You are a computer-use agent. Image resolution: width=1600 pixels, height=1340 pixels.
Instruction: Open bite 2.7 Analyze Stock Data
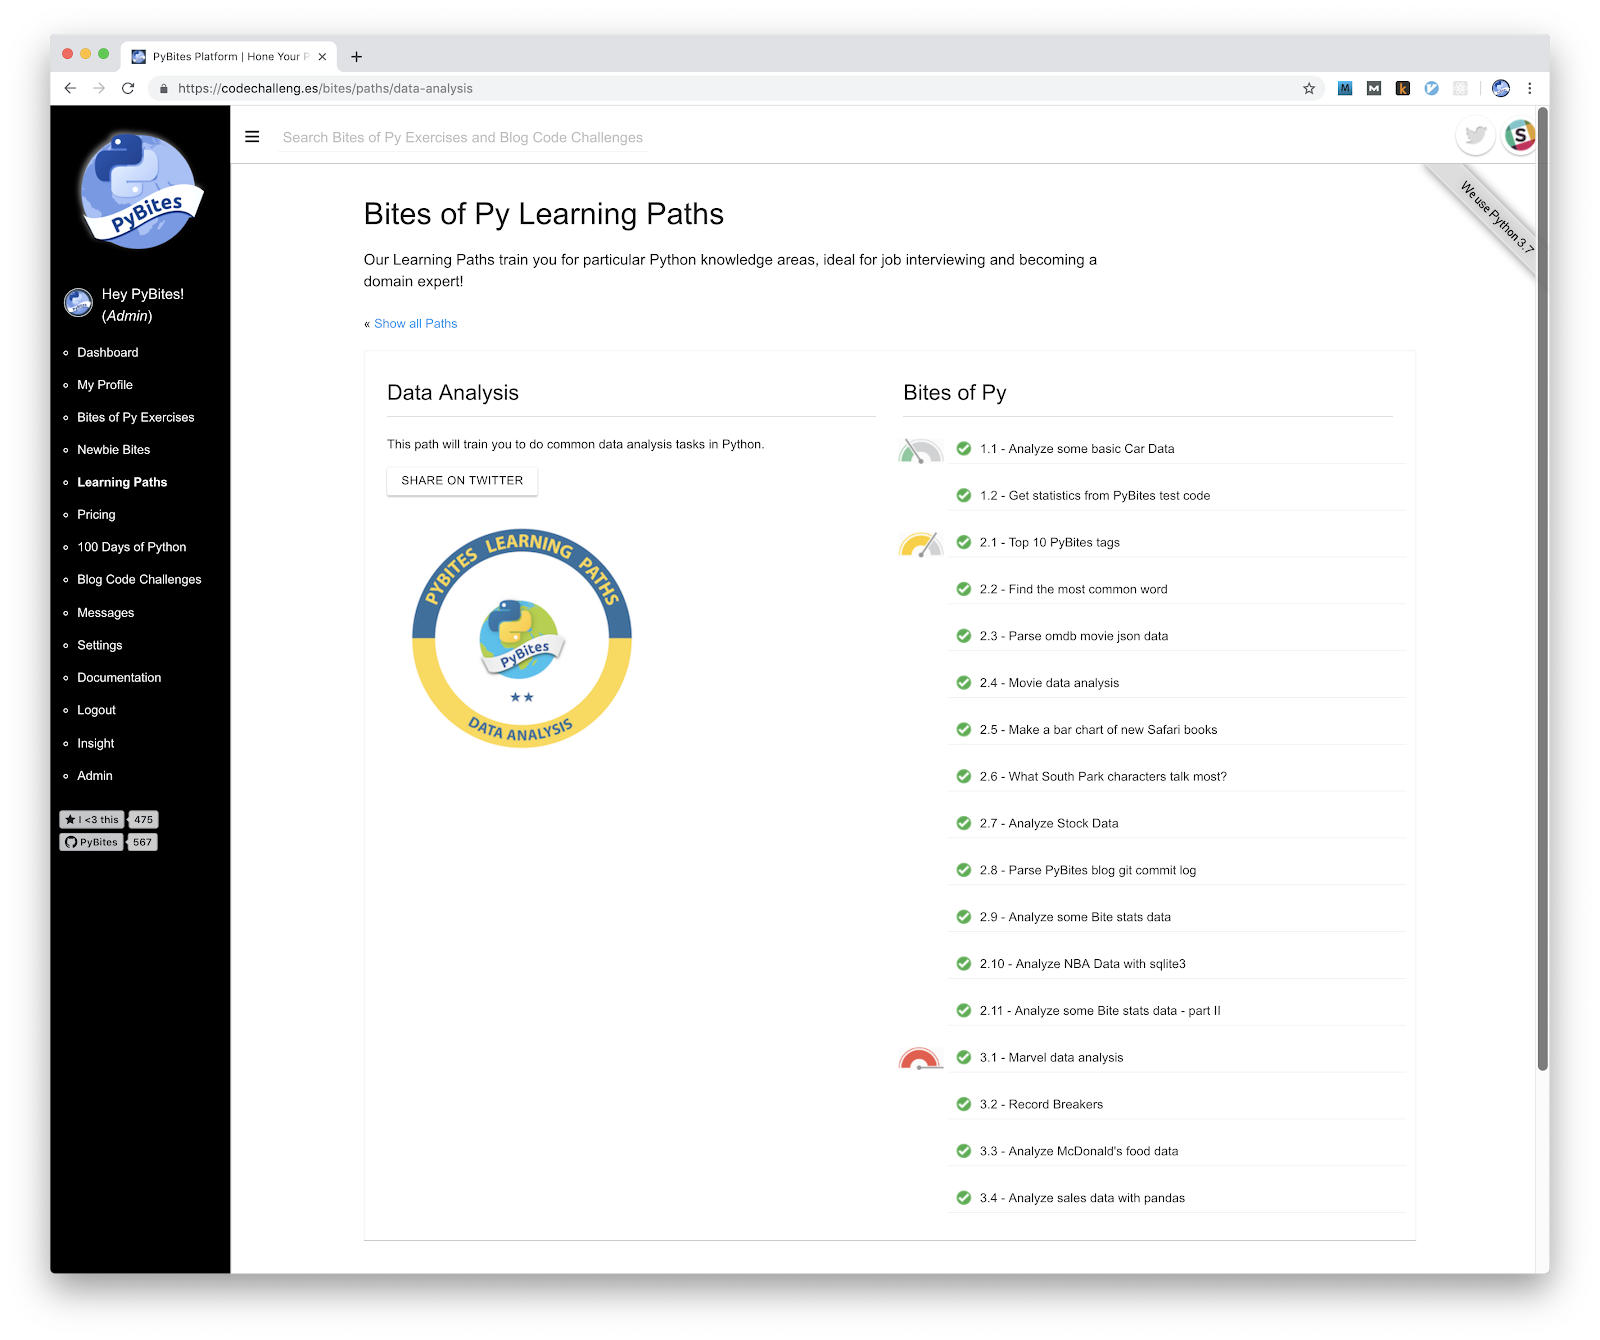point(1049,823)
